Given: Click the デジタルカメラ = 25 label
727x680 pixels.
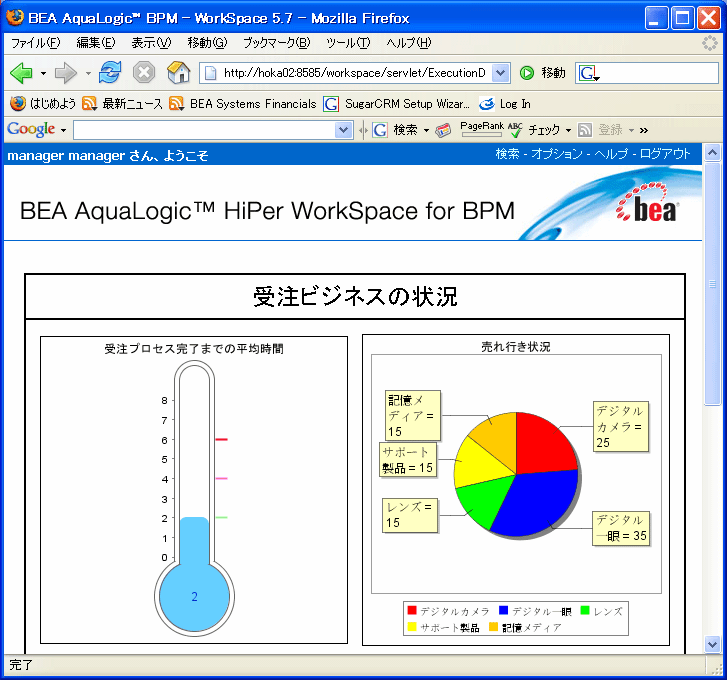Looking at the screenshot, I should click(620, 426).
